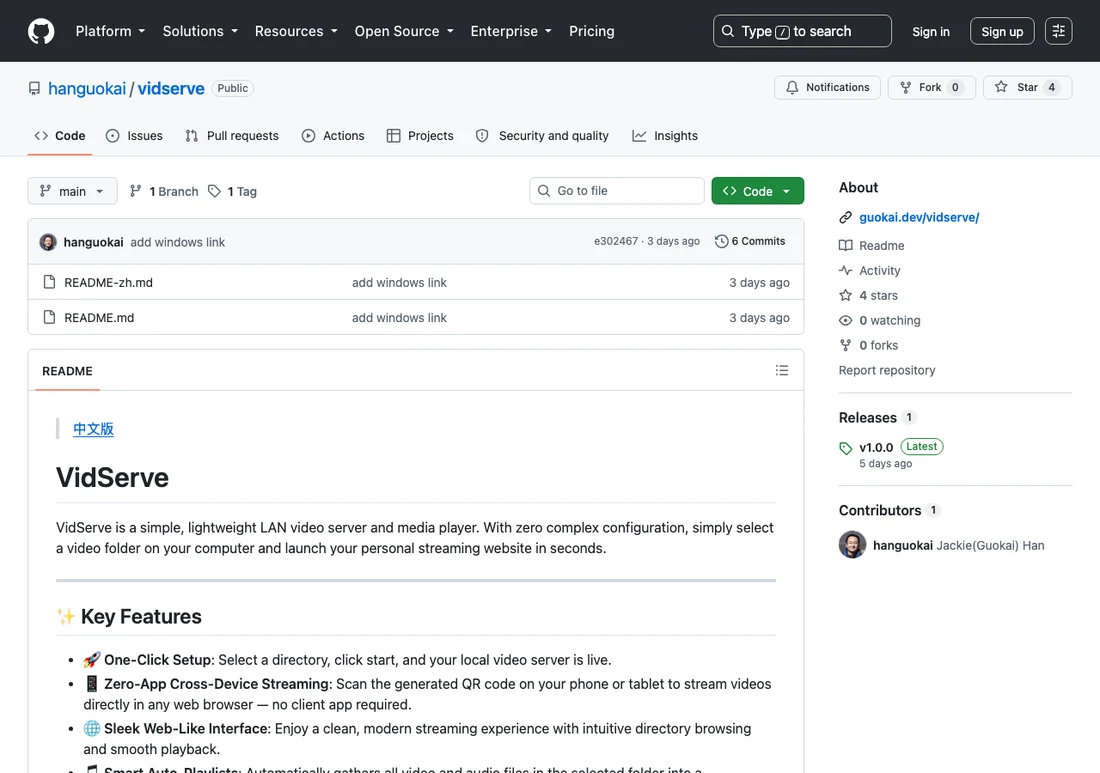Click the tag icon beside v1.0.0
Image resolution: width=1100 pixels, height=773 pixels.
click(845, 448)
